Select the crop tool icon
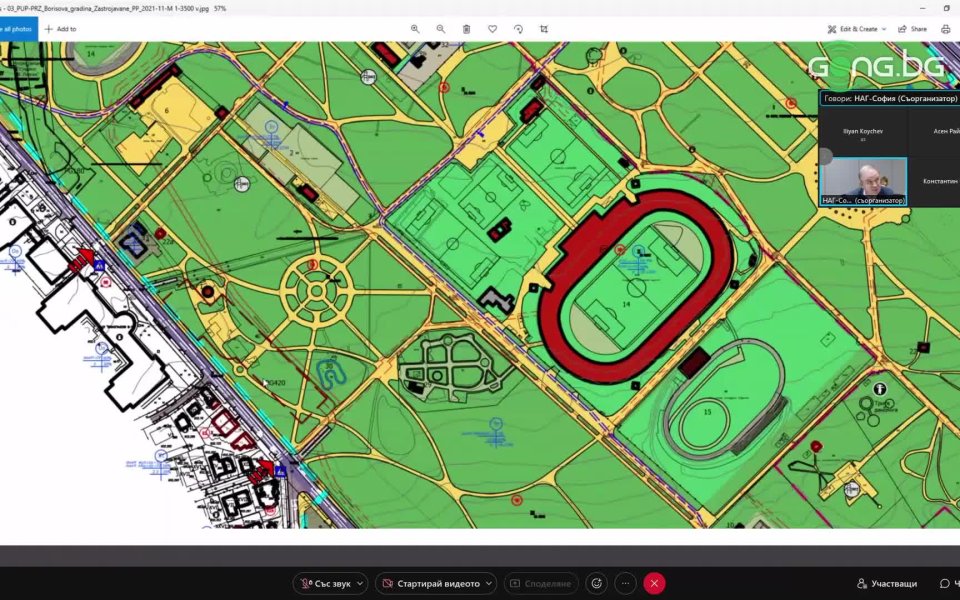 tap(544, 29)
